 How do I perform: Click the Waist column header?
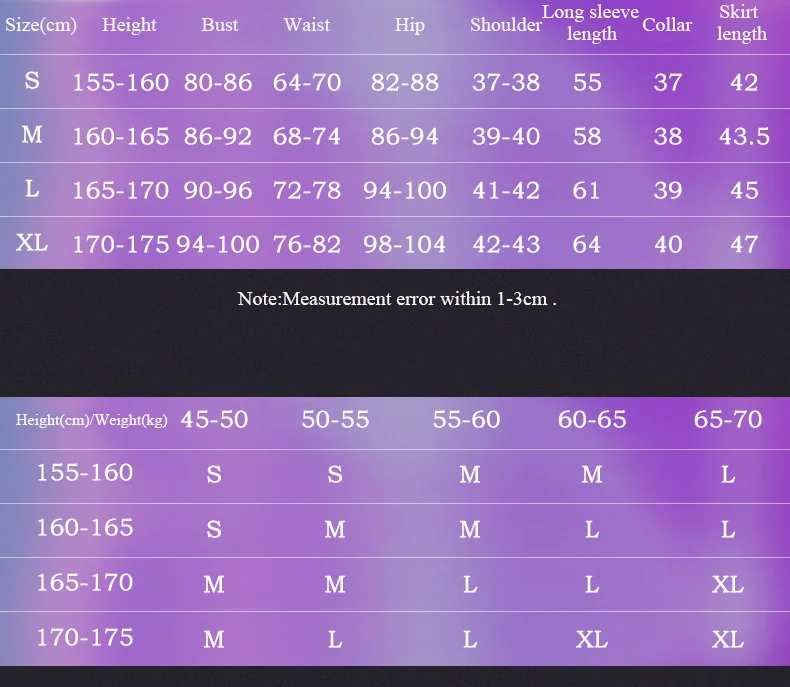pyautogui.click(x=306, y=25)
